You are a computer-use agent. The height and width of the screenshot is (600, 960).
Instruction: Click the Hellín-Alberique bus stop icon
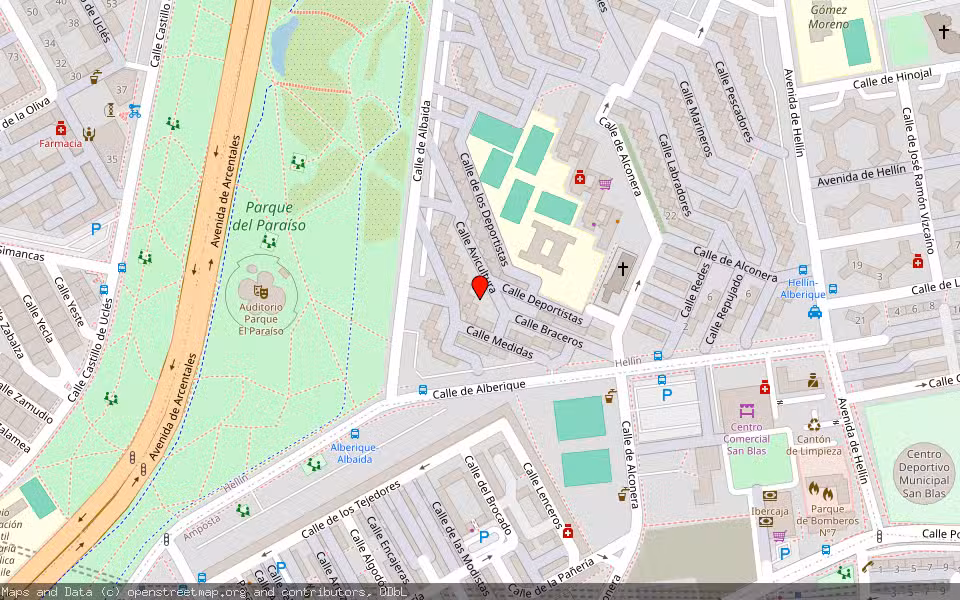tap(802, 269)
